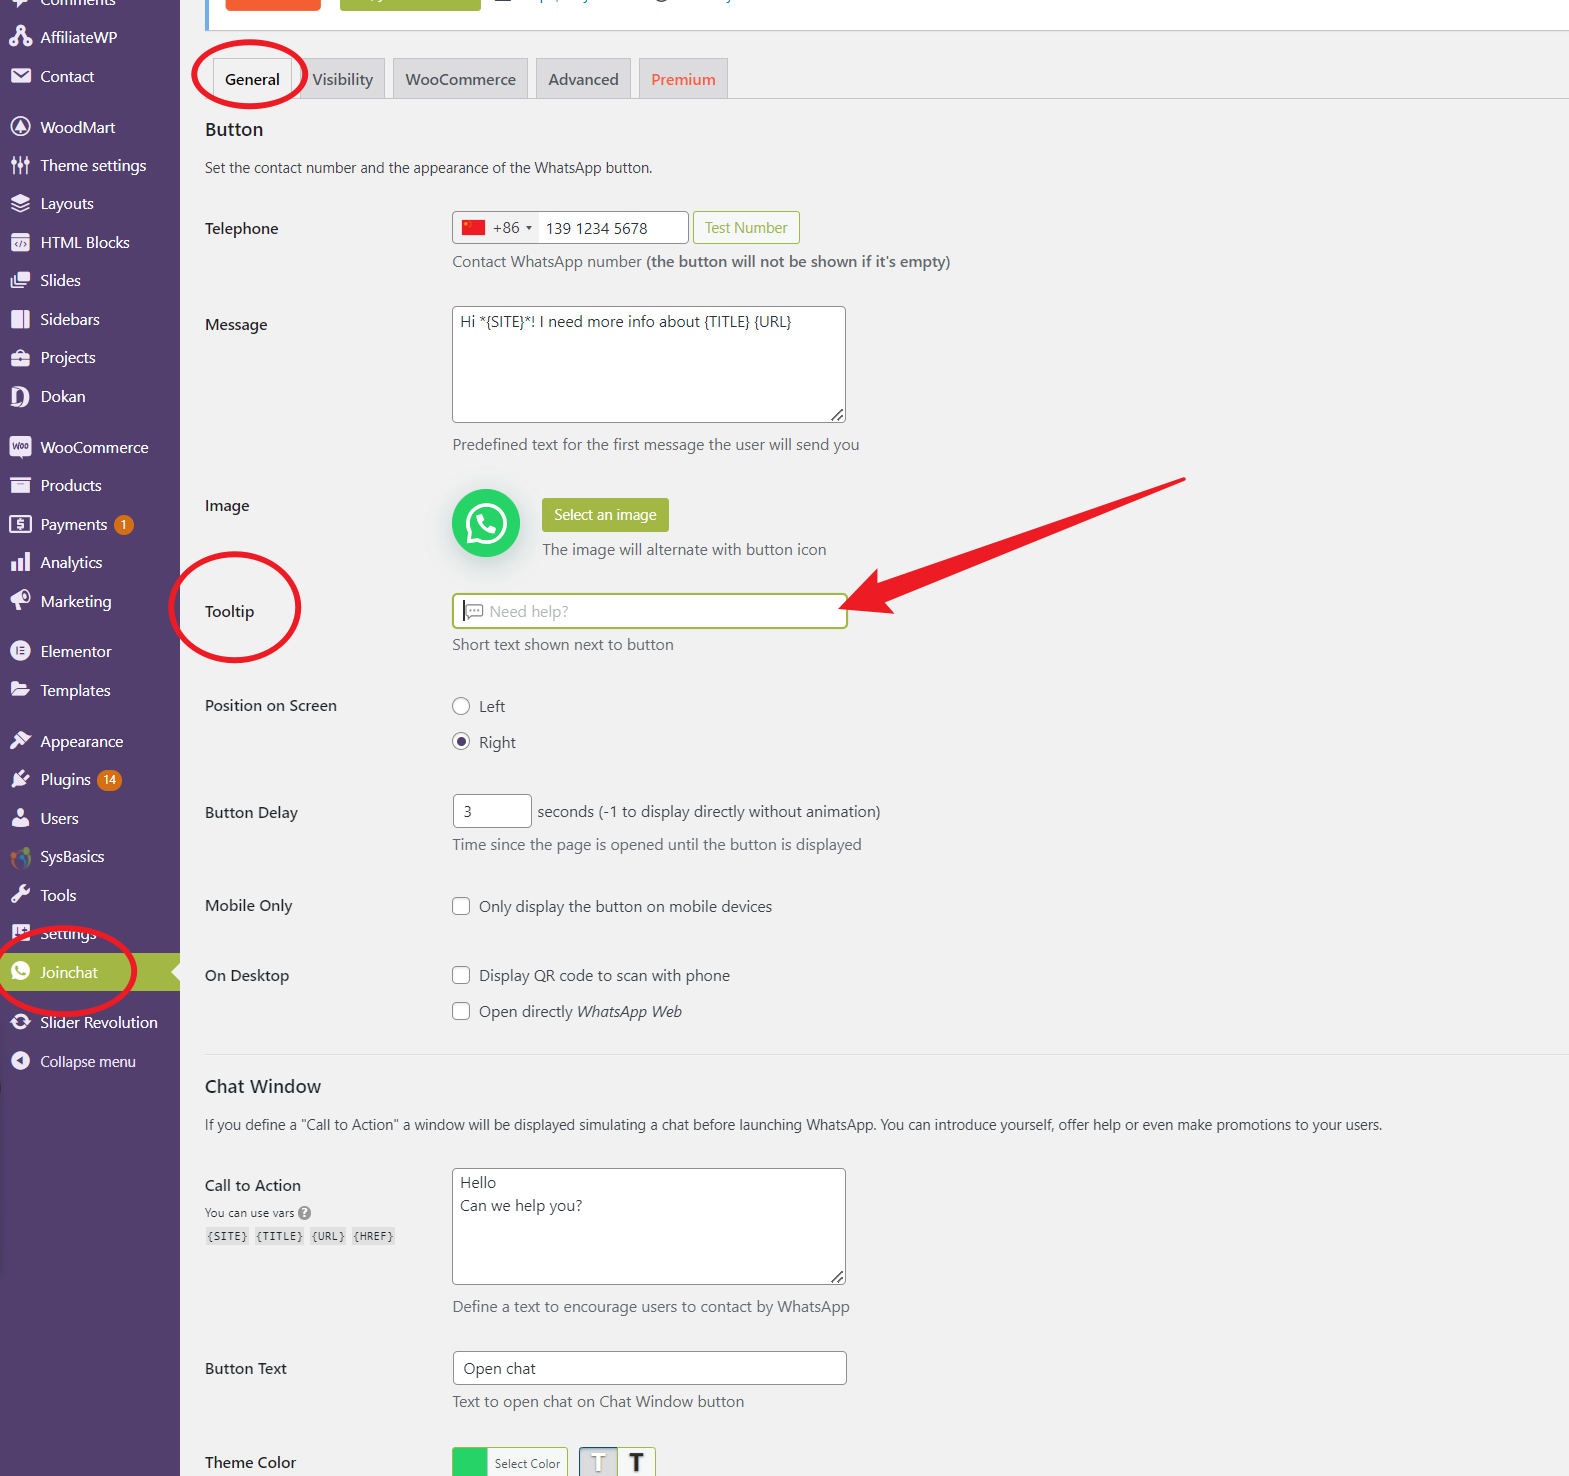Choose the dark text theme toggle
1569x1476 pixels.
636,1462
